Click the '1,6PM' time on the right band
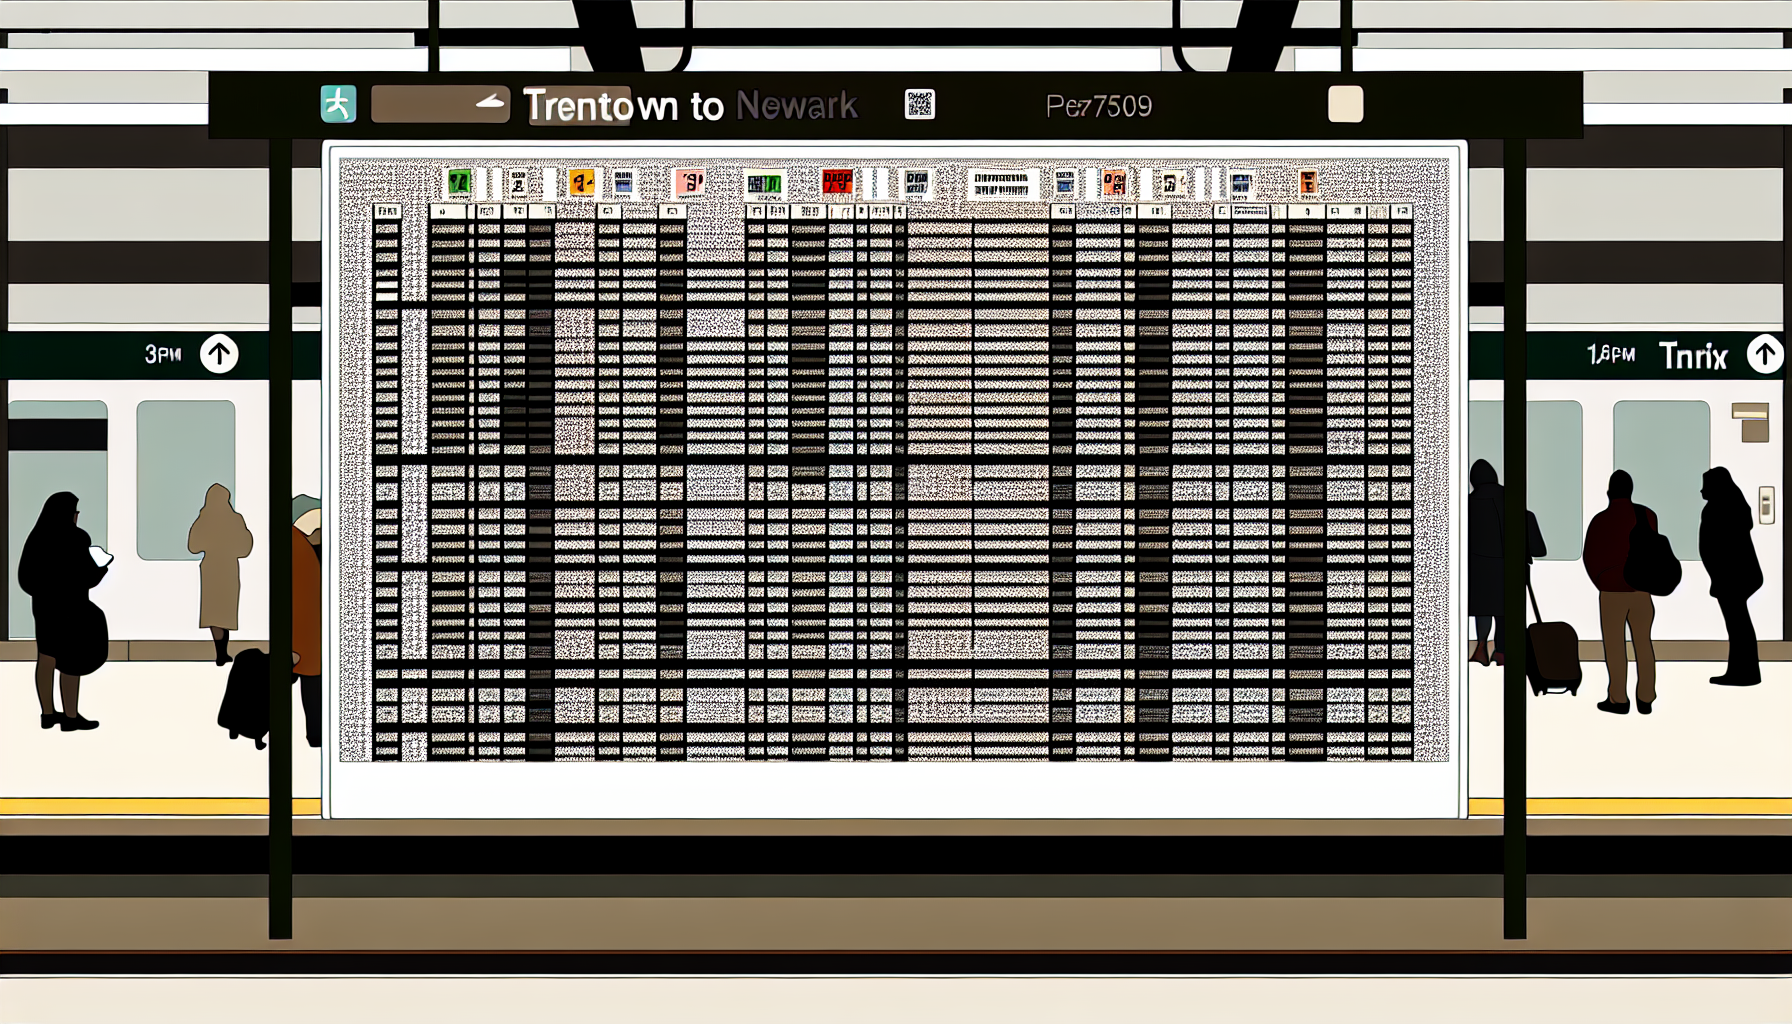 [1611, 355]
